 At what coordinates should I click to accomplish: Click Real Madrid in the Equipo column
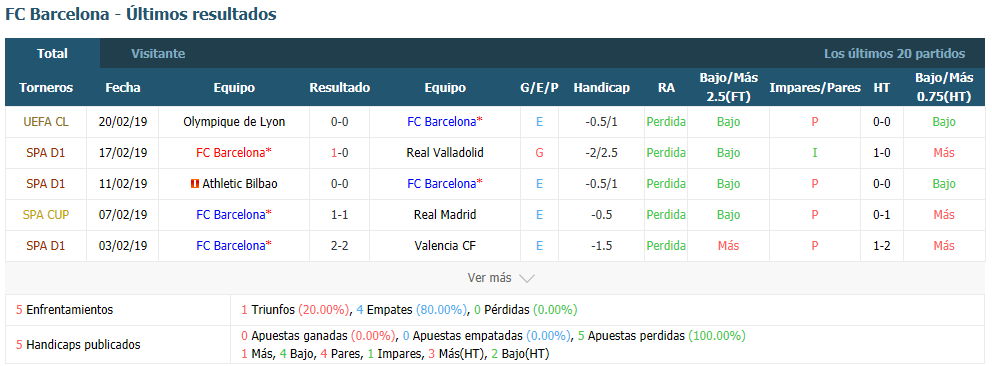(445, 215)
